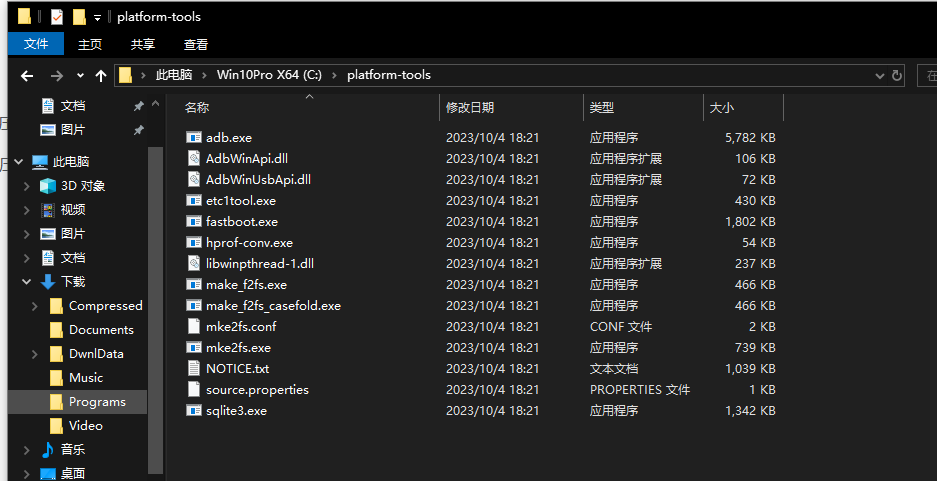Click the adb.exe file icon
Image resolution: width=937 pixels, height=481 pixels.
coord(194,137)
